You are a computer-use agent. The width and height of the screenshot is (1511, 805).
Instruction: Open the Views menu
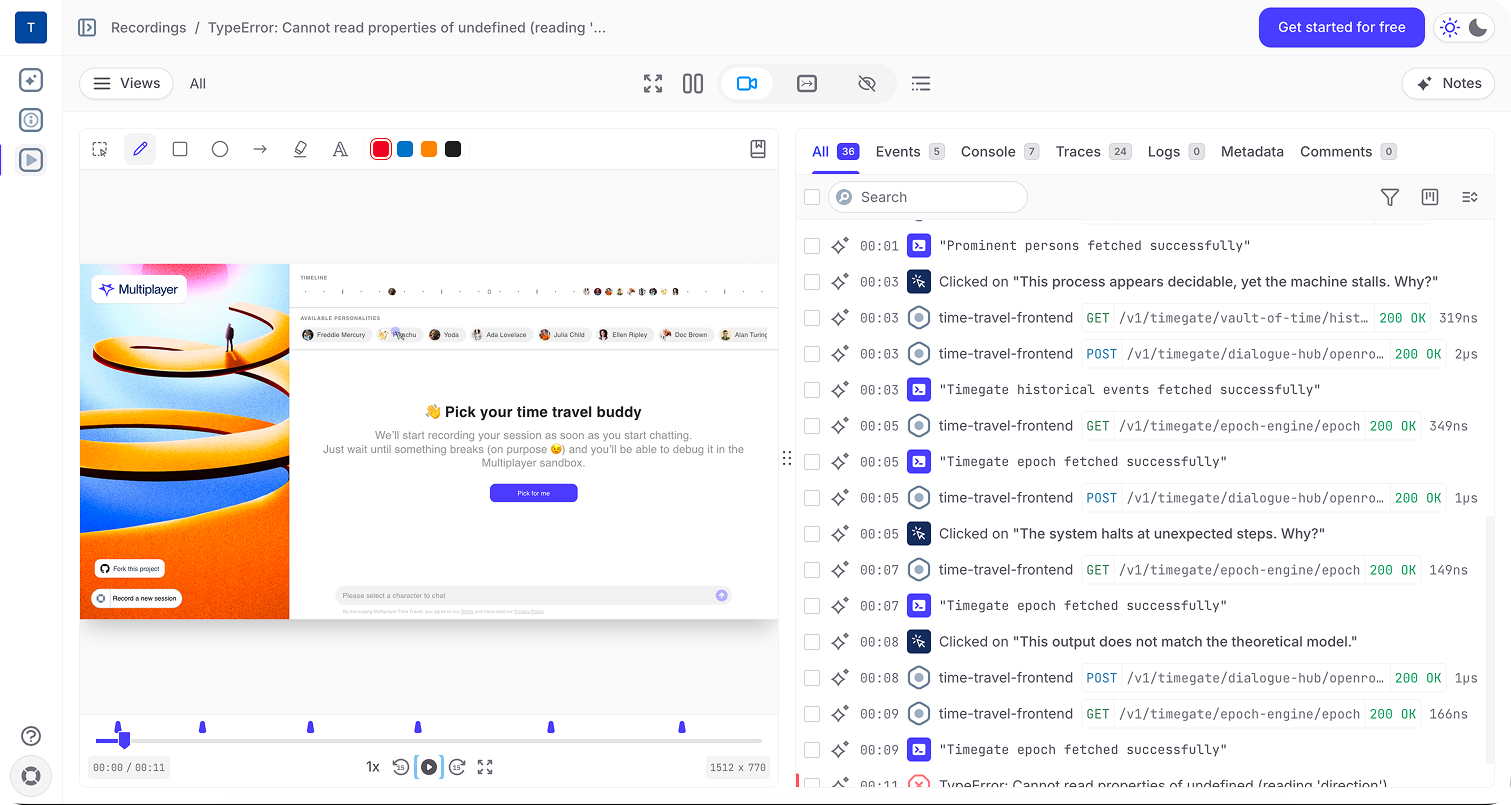126,84
